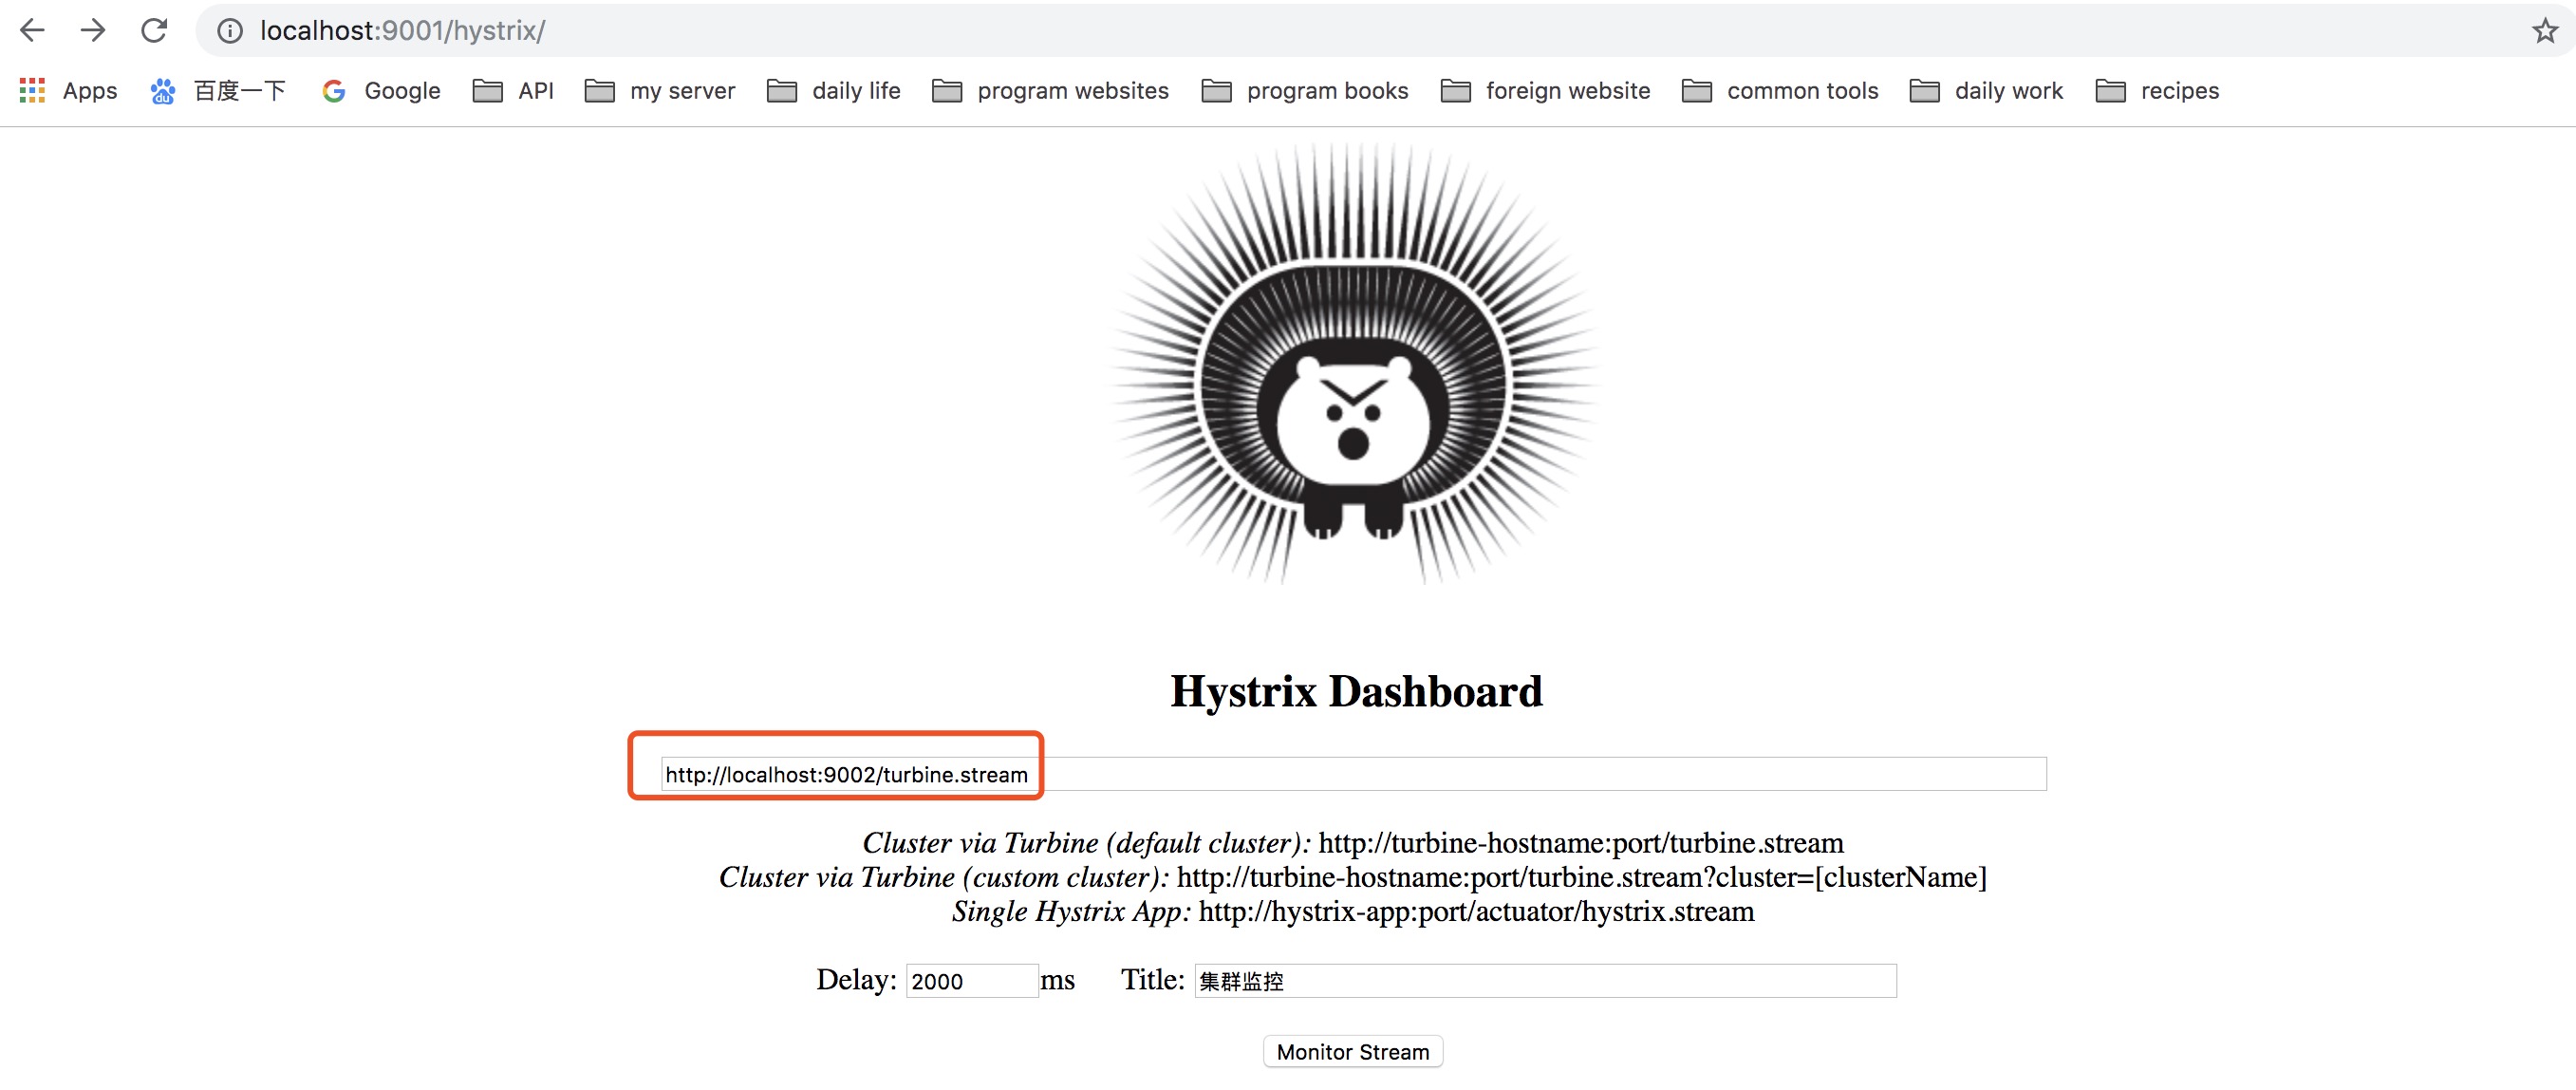Expand the API bookmarks folder

pyautogui.click(x=513, y=91)
